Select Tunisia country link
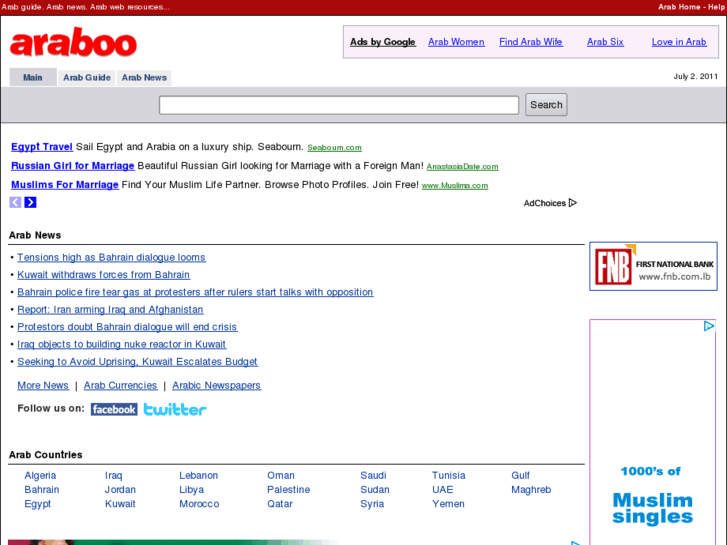The width and height of the screenshot is (727, 545). [448, 475]
